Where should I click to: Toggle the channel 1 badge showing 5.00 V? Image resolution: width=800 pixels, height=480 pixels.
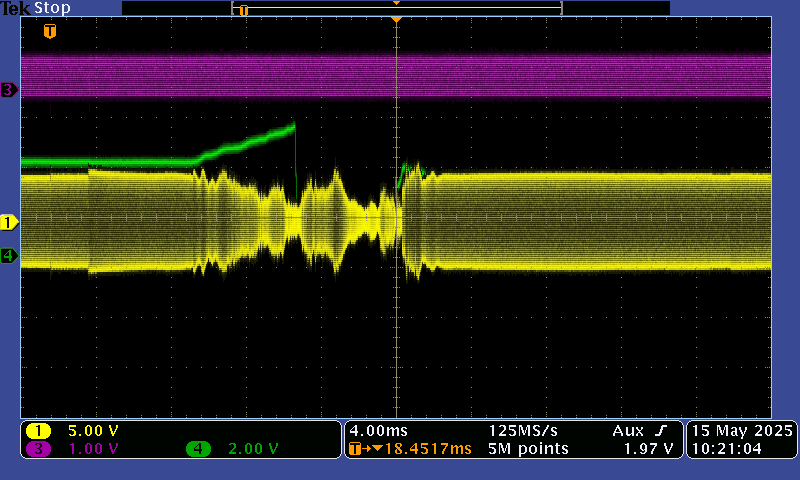[x=39, y=431]
